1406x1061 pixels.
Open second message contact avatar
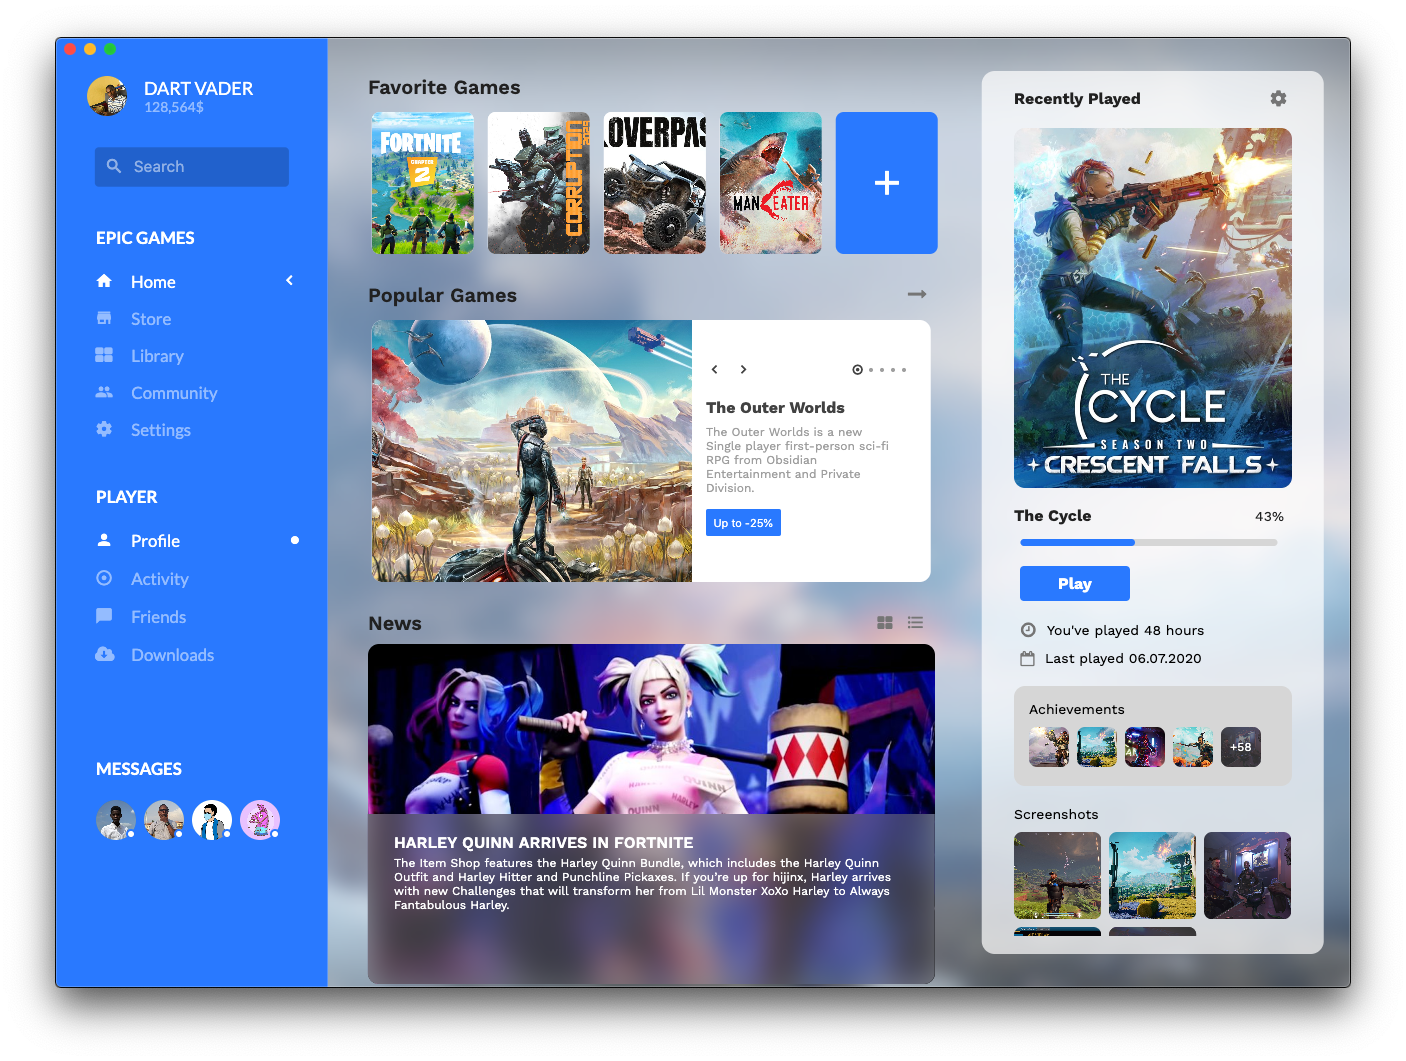[164, 820]
